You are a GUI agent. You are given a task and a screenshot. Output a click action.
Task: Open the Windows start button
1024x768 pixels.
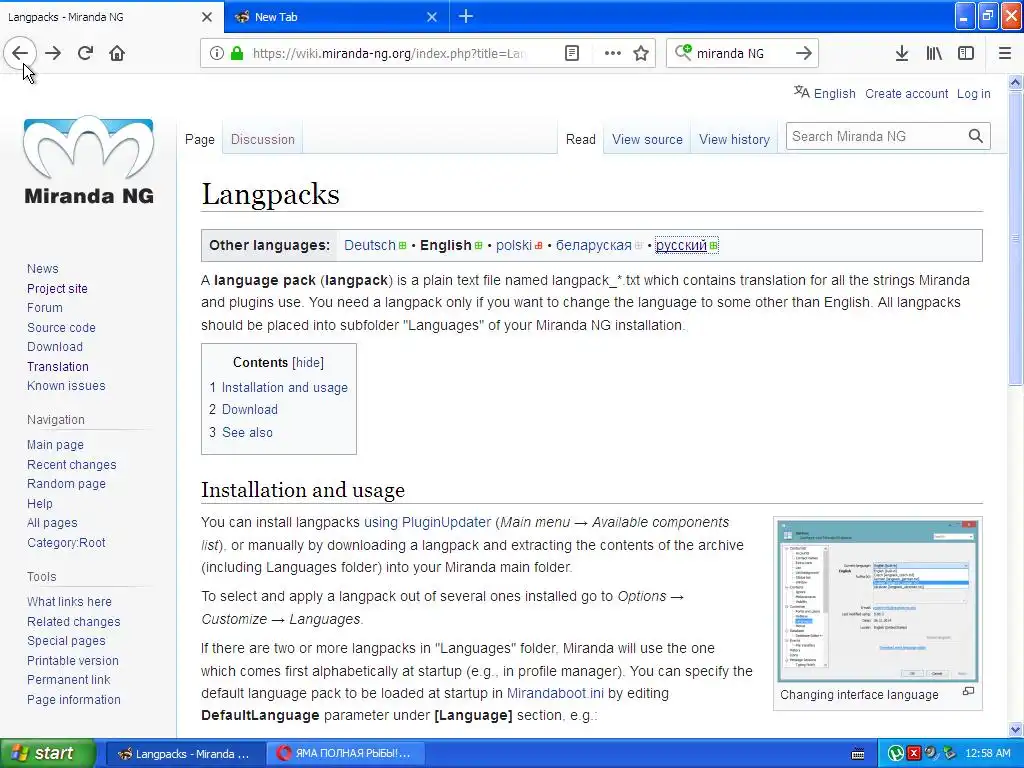pyautogui.click(x=47, y=754)
